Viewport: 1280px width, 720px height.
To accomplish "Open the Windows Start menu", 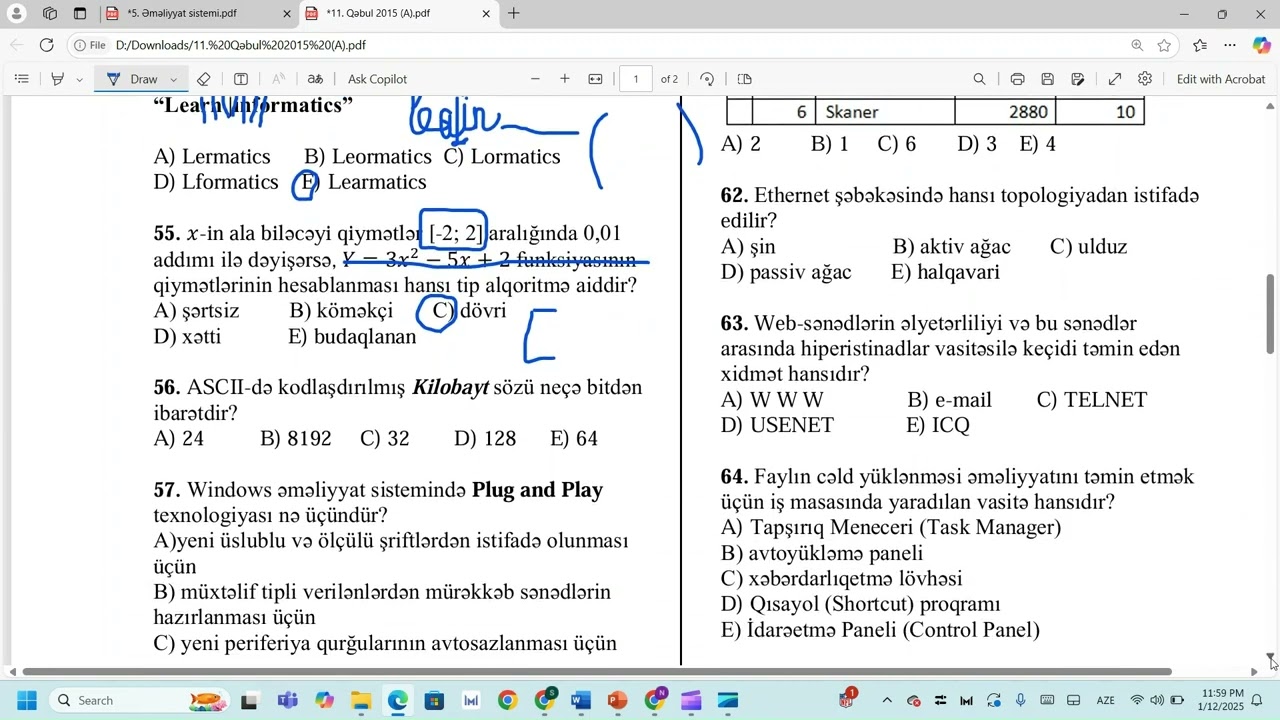I will point(26,700).
